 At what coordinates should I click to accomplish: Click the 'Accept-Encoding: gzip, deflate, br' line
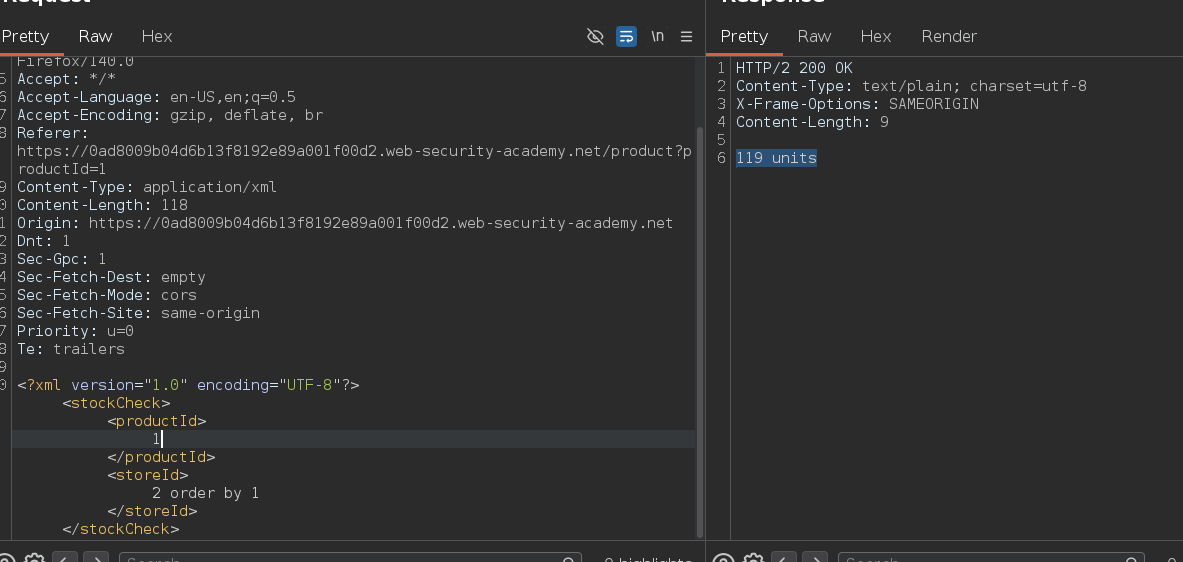click(170, 115)
